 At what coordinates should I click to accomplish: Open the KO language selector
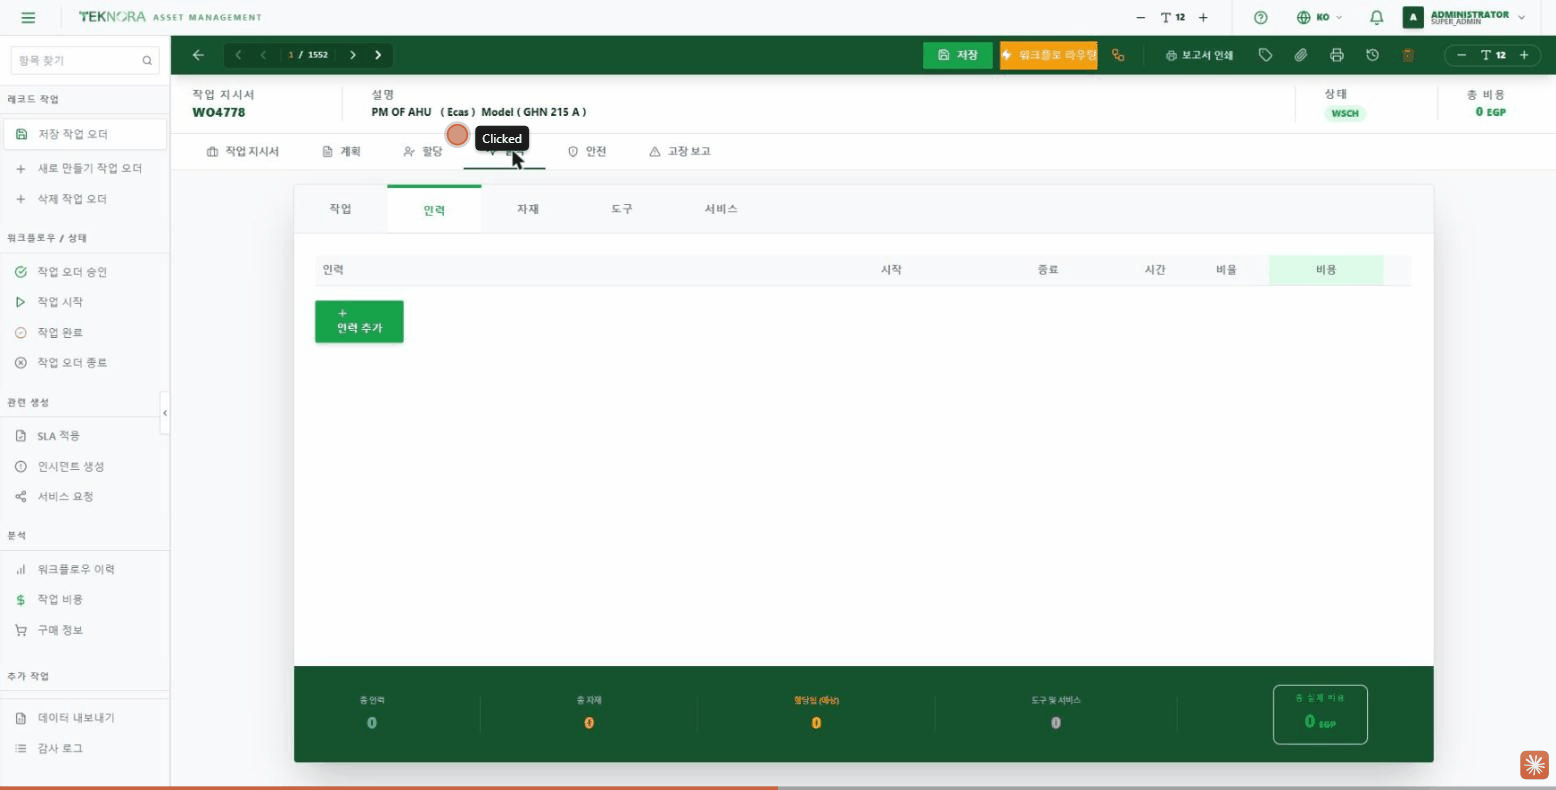click(x=1319, y=17)
